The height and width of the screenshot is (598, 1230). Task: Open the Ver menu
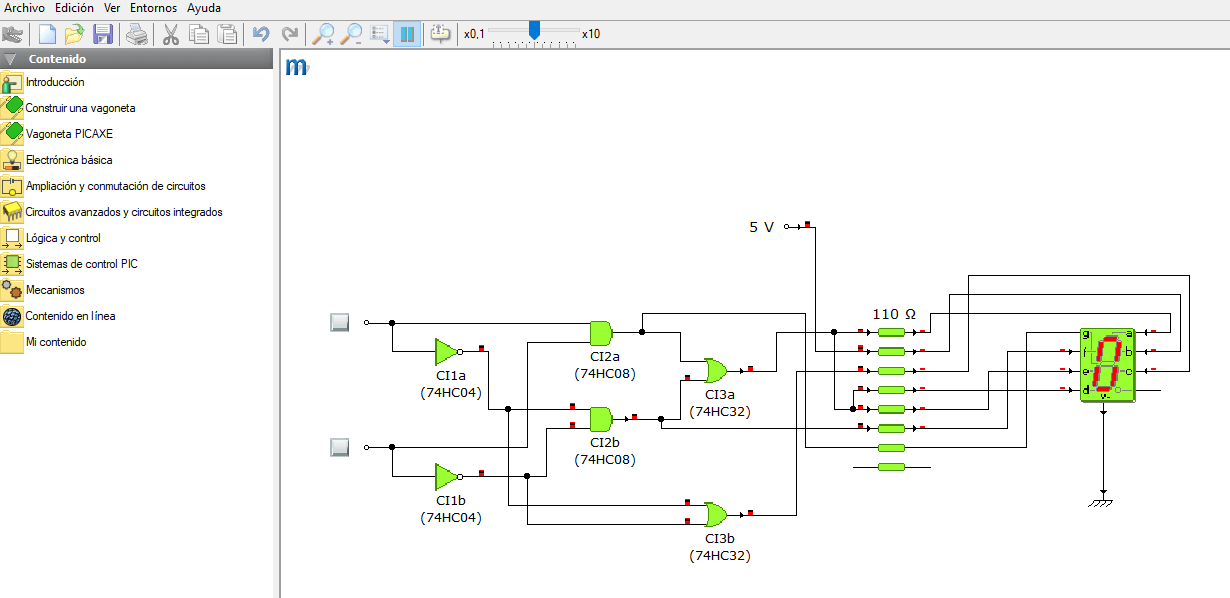point(112,7)
